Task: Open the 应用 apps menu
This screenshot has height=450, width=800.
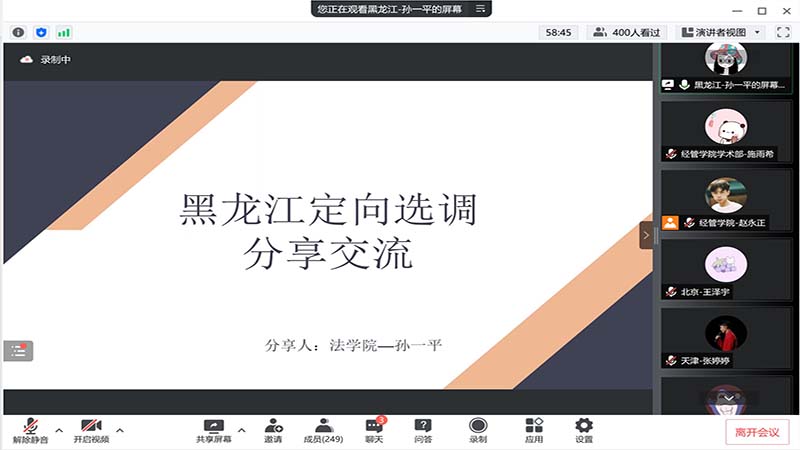Action: [x=534, y=431]
